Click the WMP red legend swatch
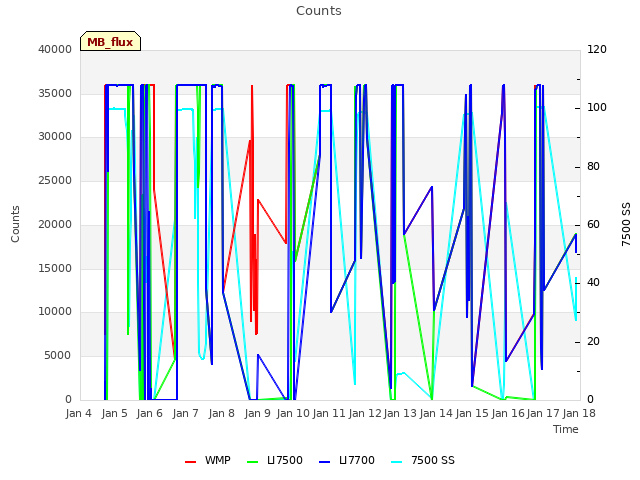 tap(191, 462)
